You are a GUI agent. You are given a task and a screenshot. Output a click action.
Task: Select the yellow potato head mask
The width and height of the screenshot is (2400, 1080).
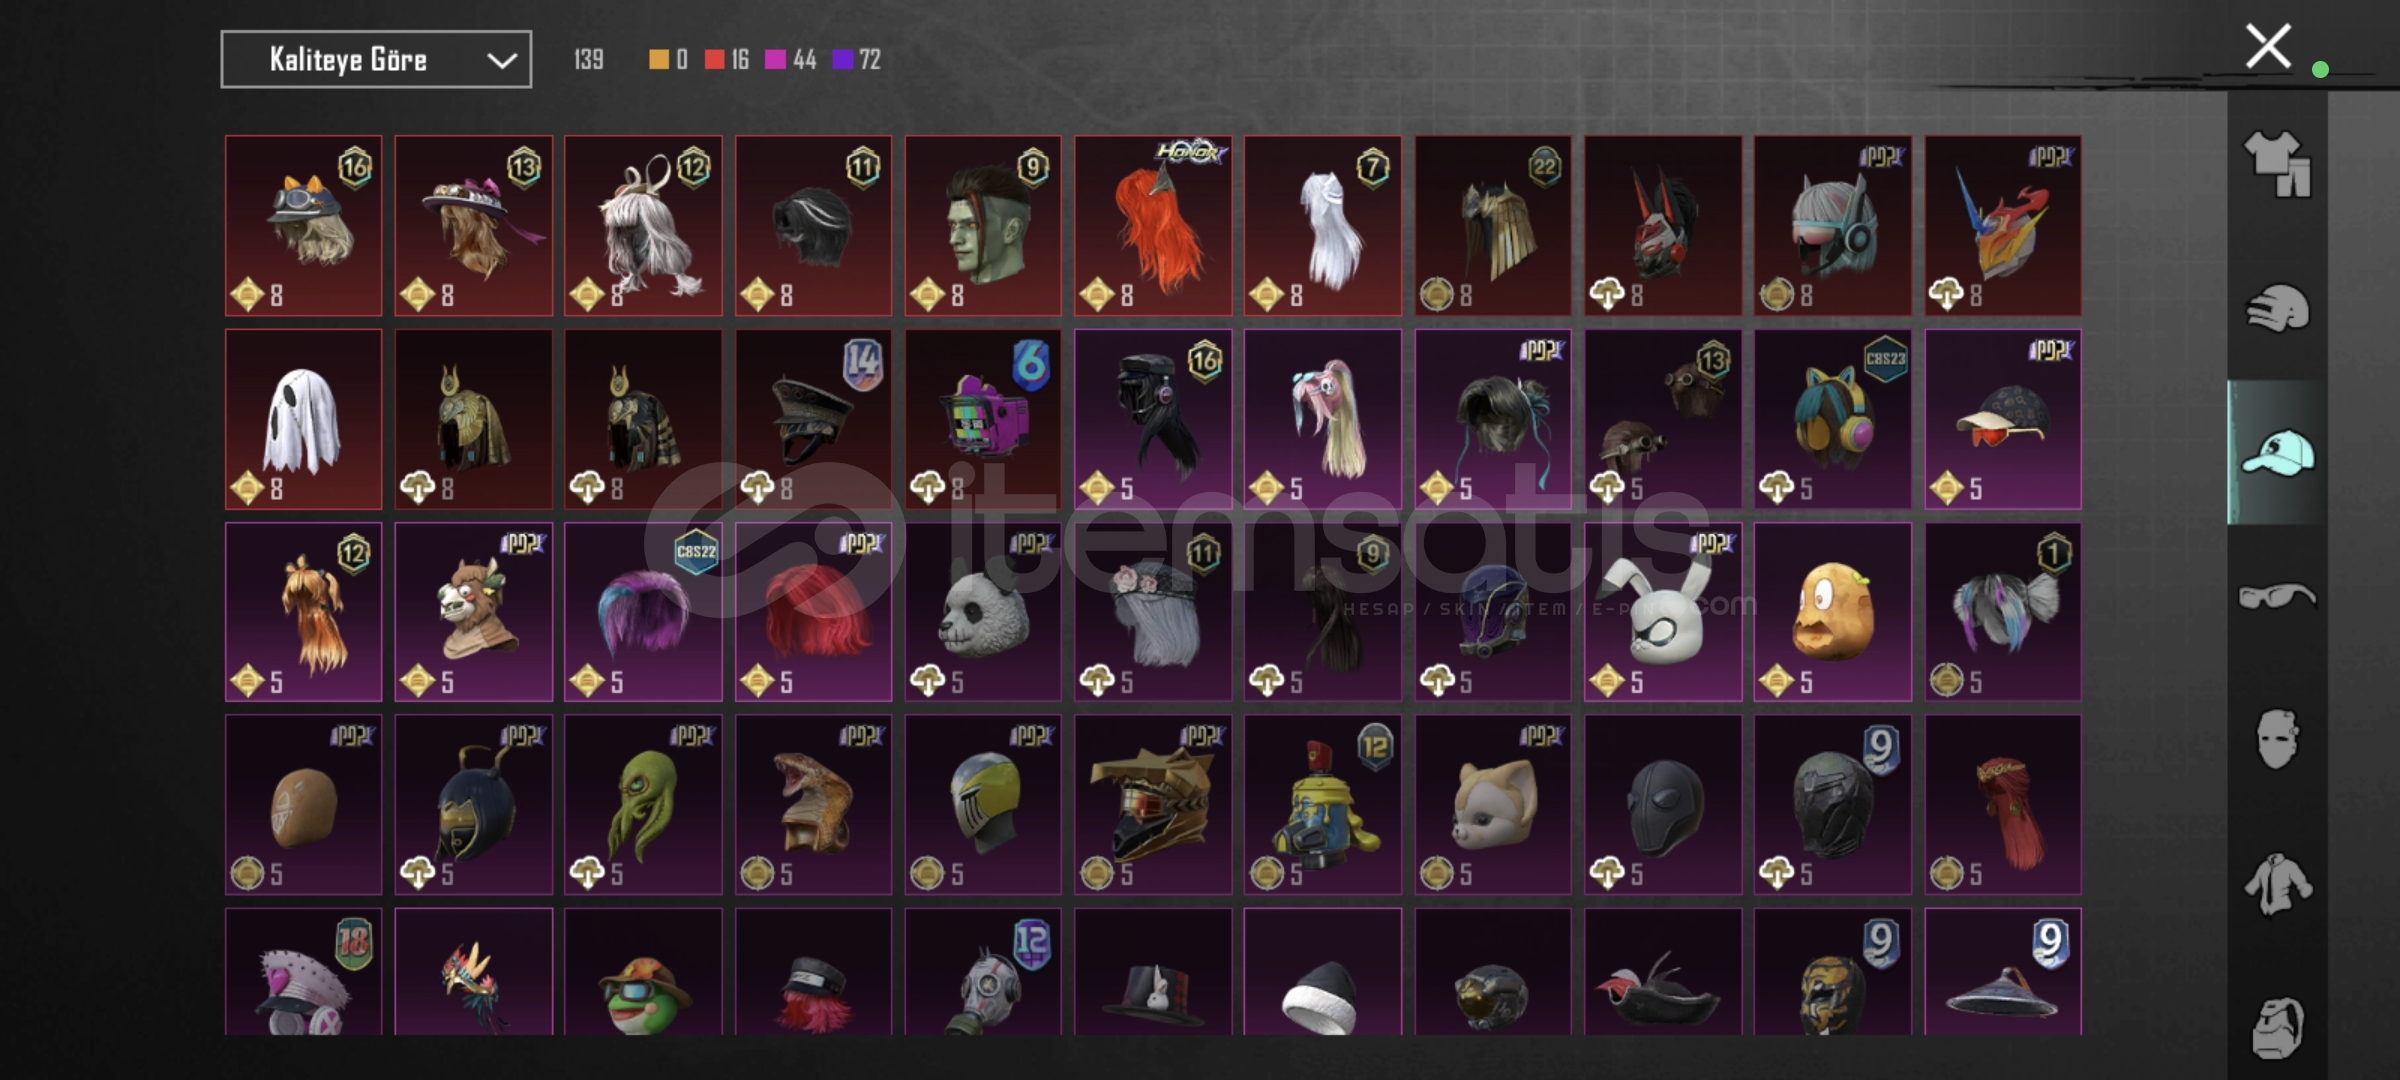pos(1833,612)
